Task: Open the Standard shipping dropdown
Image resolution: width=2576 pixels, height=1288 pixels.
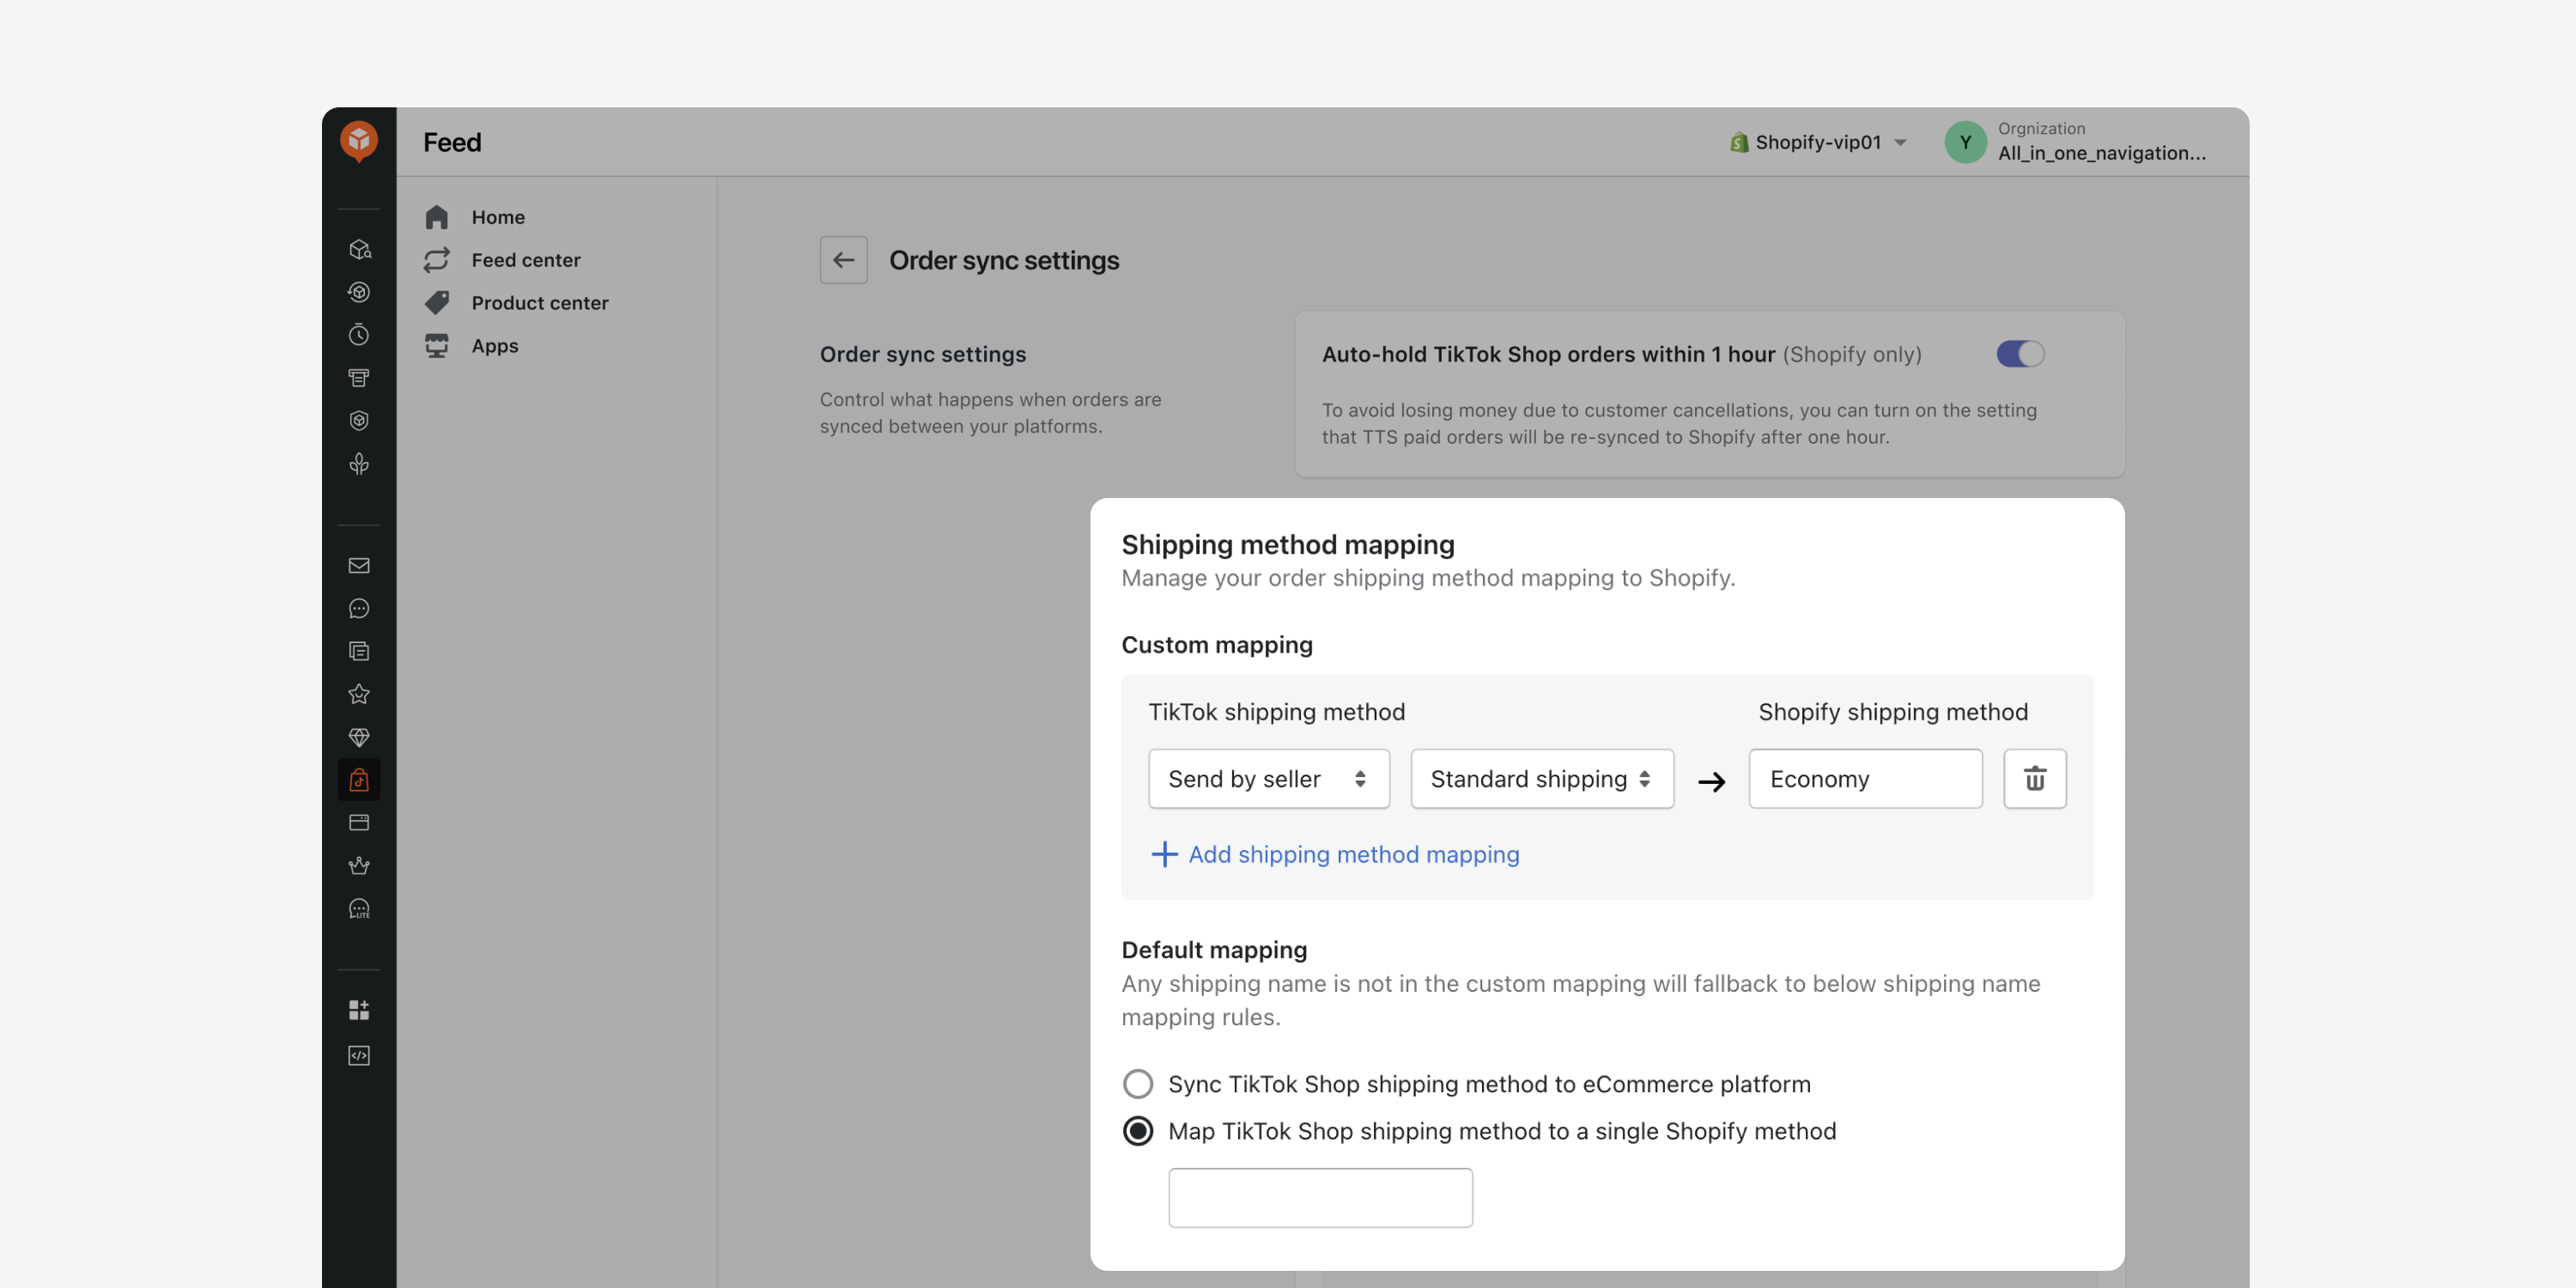Action: [1541, 778]
